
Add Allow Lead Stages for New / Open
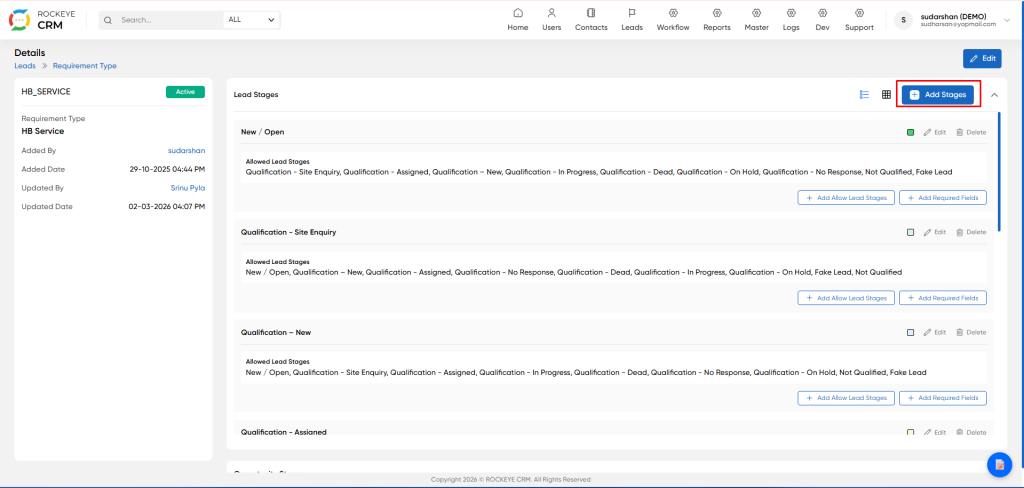[846, 197]
